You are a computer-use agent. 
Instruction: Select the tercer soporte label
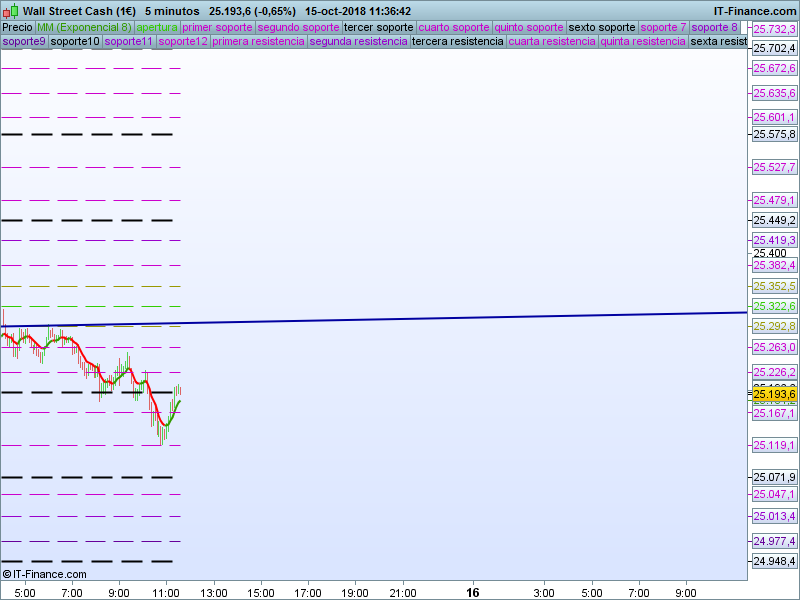tap(379, 27)
